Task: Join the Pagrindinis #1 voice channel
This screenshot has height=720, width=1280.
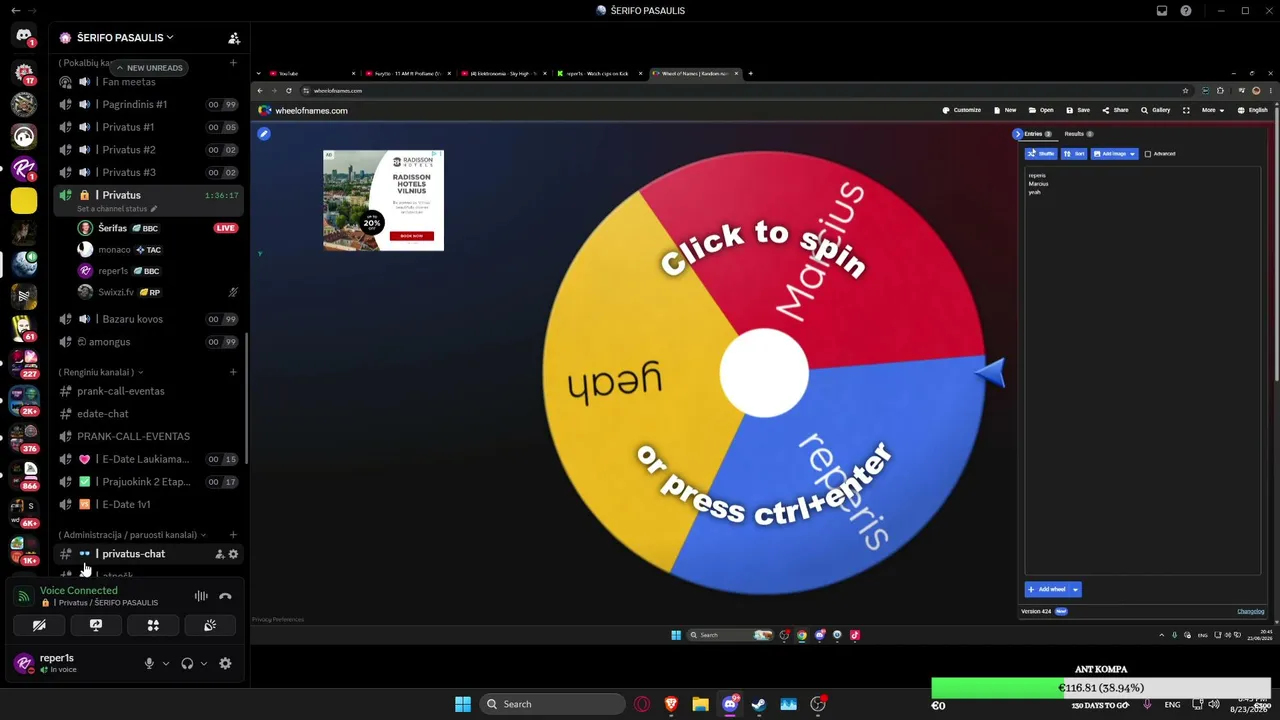Action: 148,104
